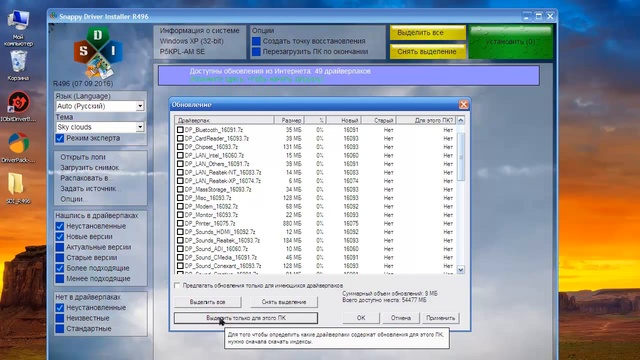Click the P5KPL-AM SE system info text
The image size is (640, 360).
[x=182, y=52]
